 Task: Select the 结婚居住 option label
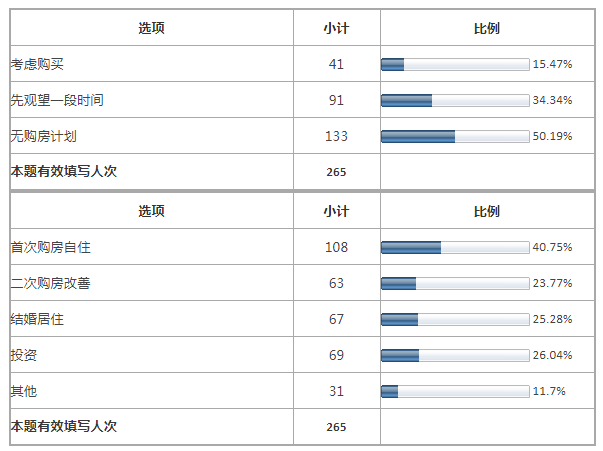(x=37, y=319)
